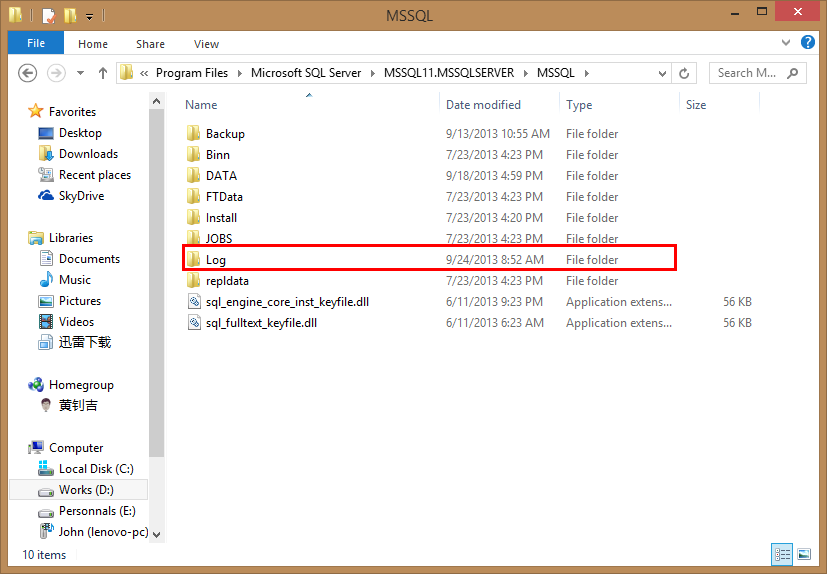Switch to the Home ribbon tab
Image resolution: width=827 pixels, height=574 pixels.
click(93, 44)
